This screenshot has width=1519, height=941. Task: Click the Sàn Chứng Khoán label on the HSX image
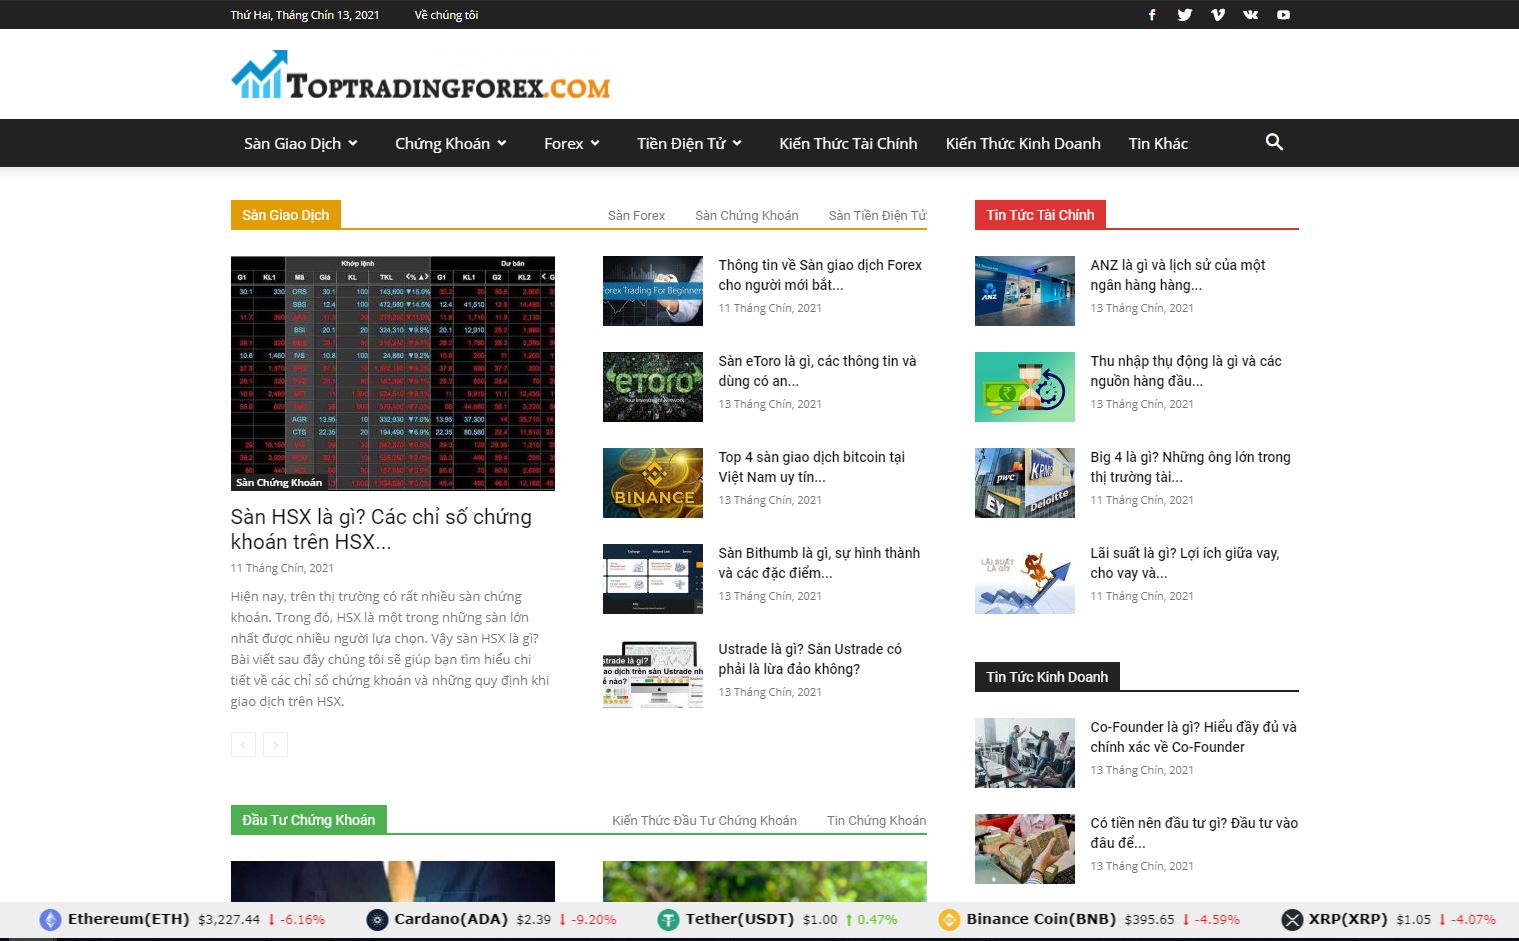pos(279,483)
